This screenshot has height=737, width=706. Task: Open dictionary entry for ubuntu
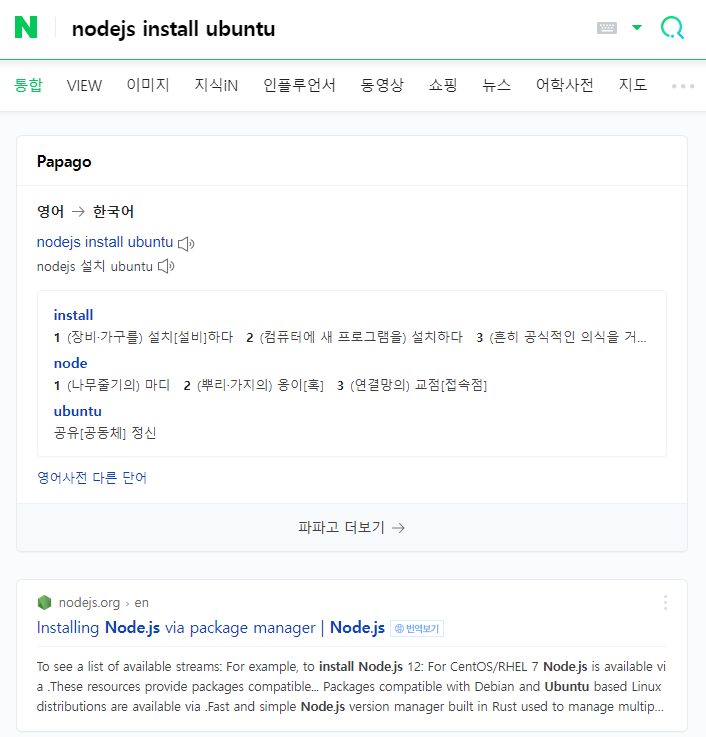pos(78,411)
